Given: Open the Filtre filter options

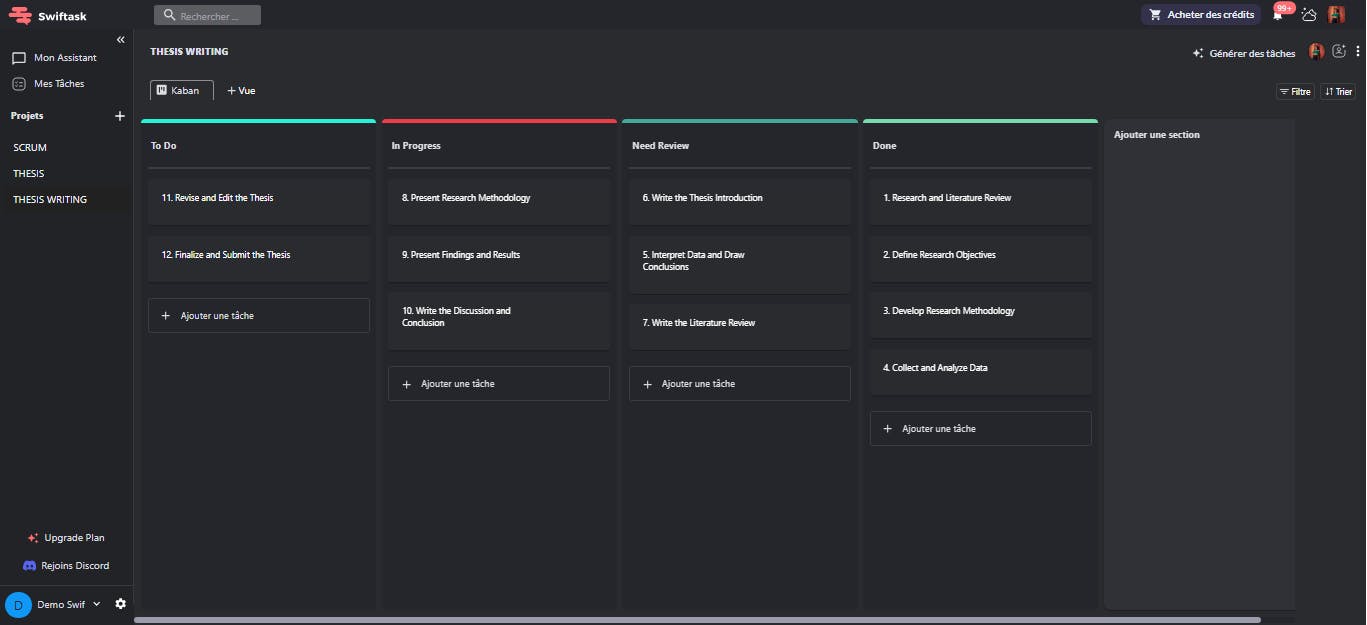Looking at the screenshot, I should coord(1295,92).
